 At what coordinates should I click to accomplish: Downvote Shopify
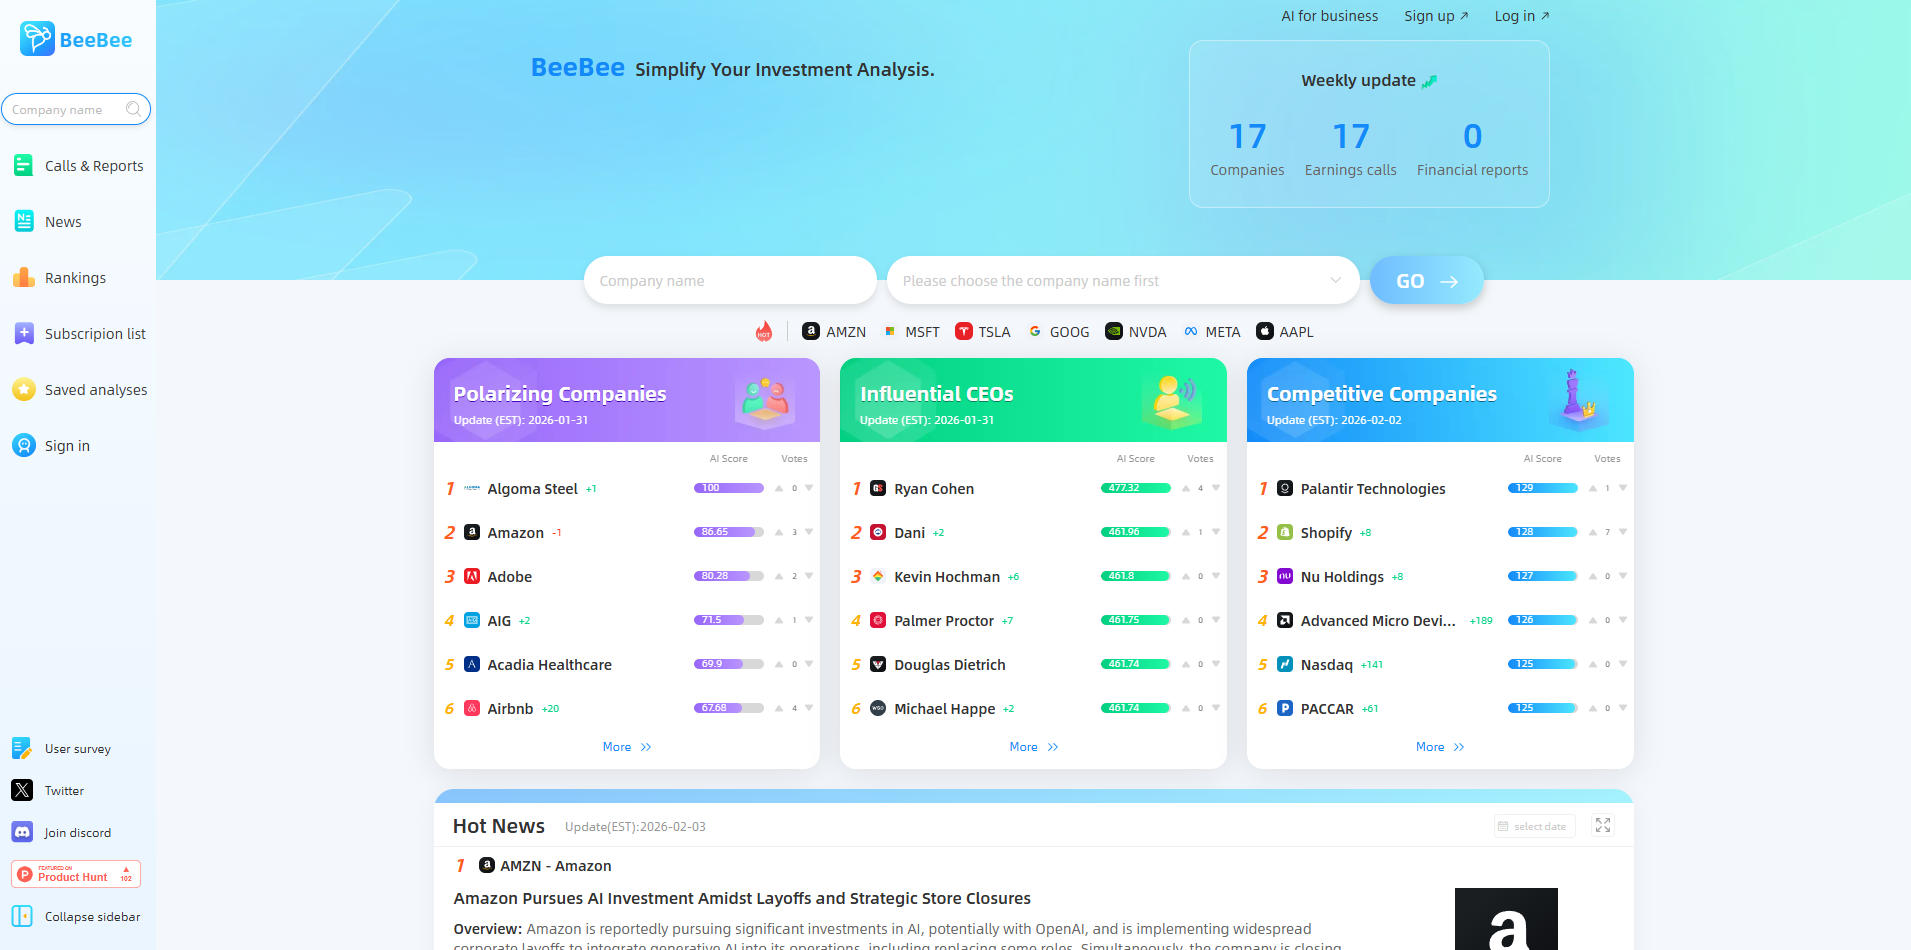pyautogui.click(x=1623, y=532)
